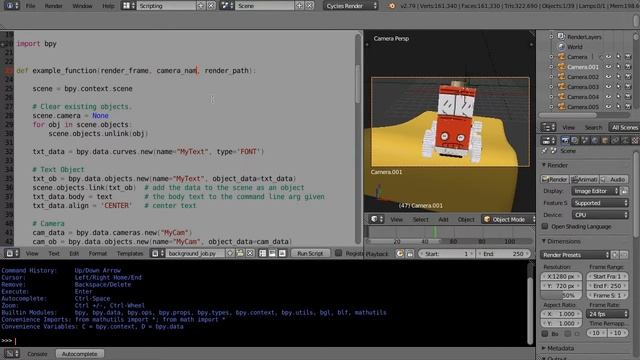640x360 pixels.
Task: Toggle visibility of Camera.003
Action: [609, 87]
